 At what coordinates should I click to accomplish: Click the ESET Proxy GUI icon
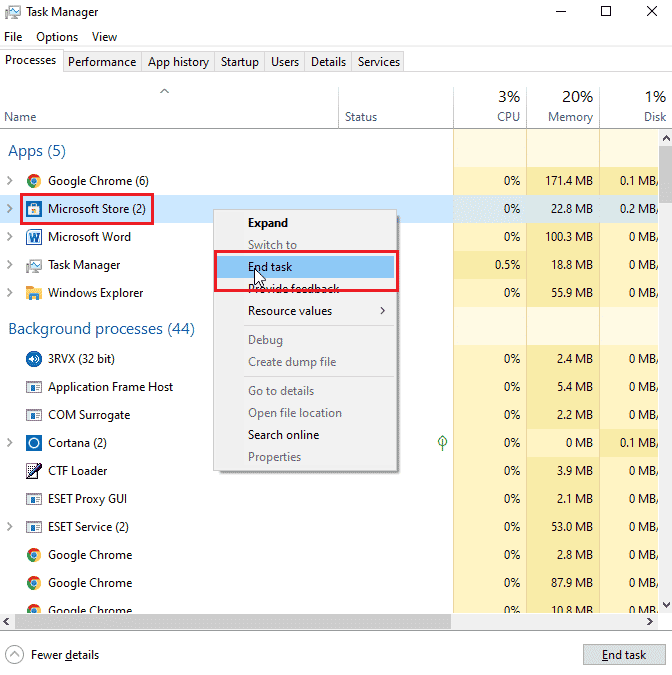click(x=34, y=499)
